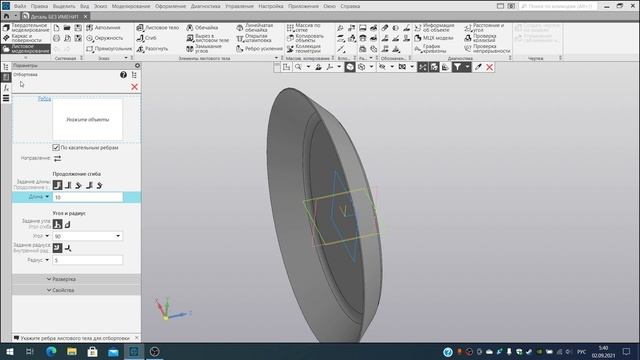
Task: Click the print icon in Системная group
Action: pos(56,38)
